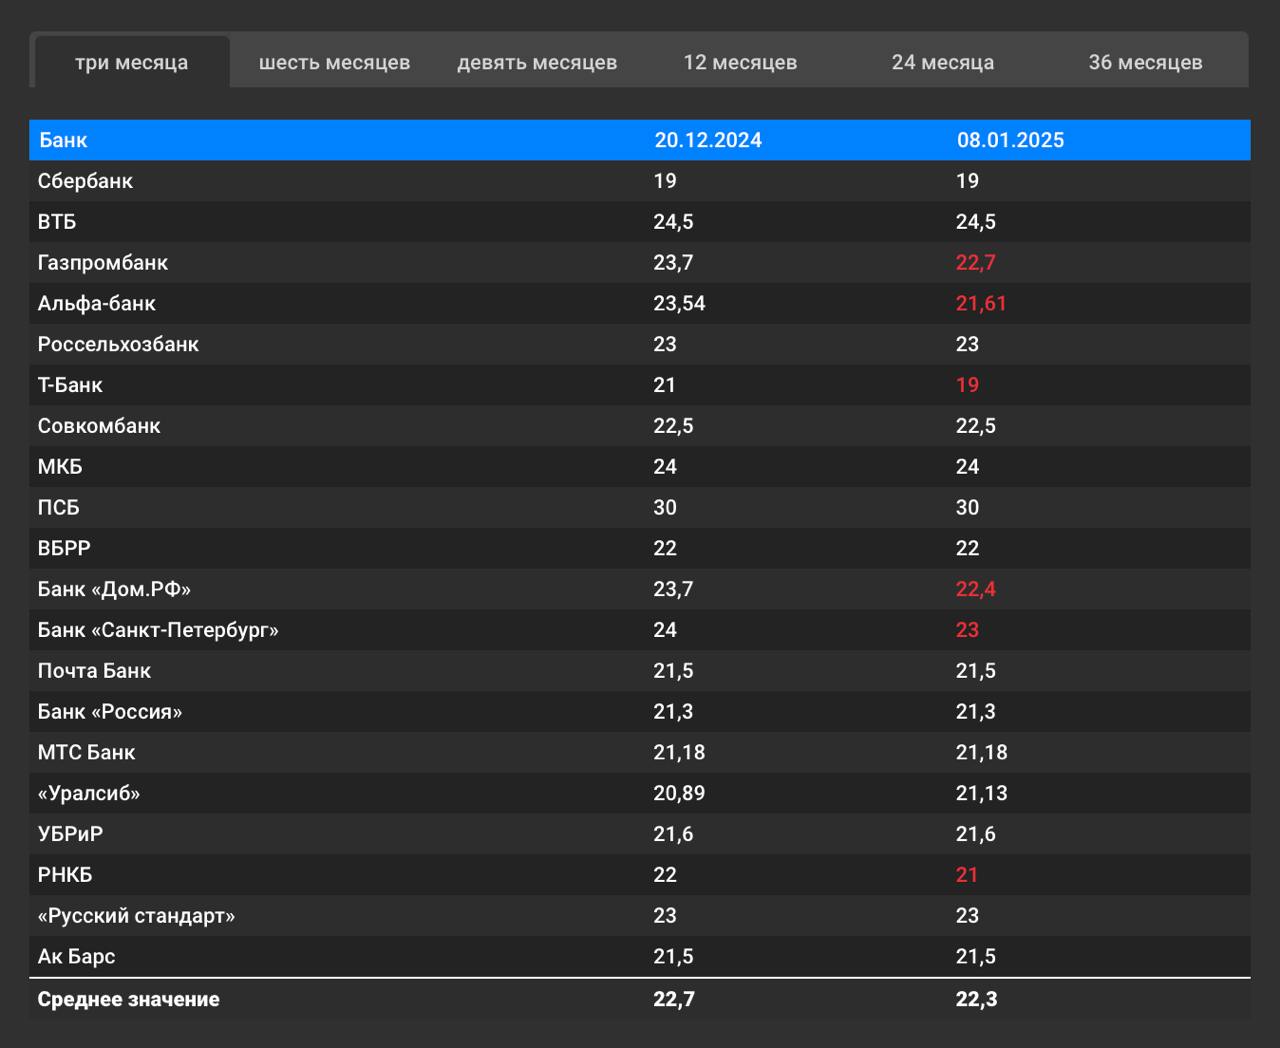1280x1048 pixels.
Task: Click red 22,7 value for Газпромбанк
Action: pyautogui.click(x=976, y=263)
